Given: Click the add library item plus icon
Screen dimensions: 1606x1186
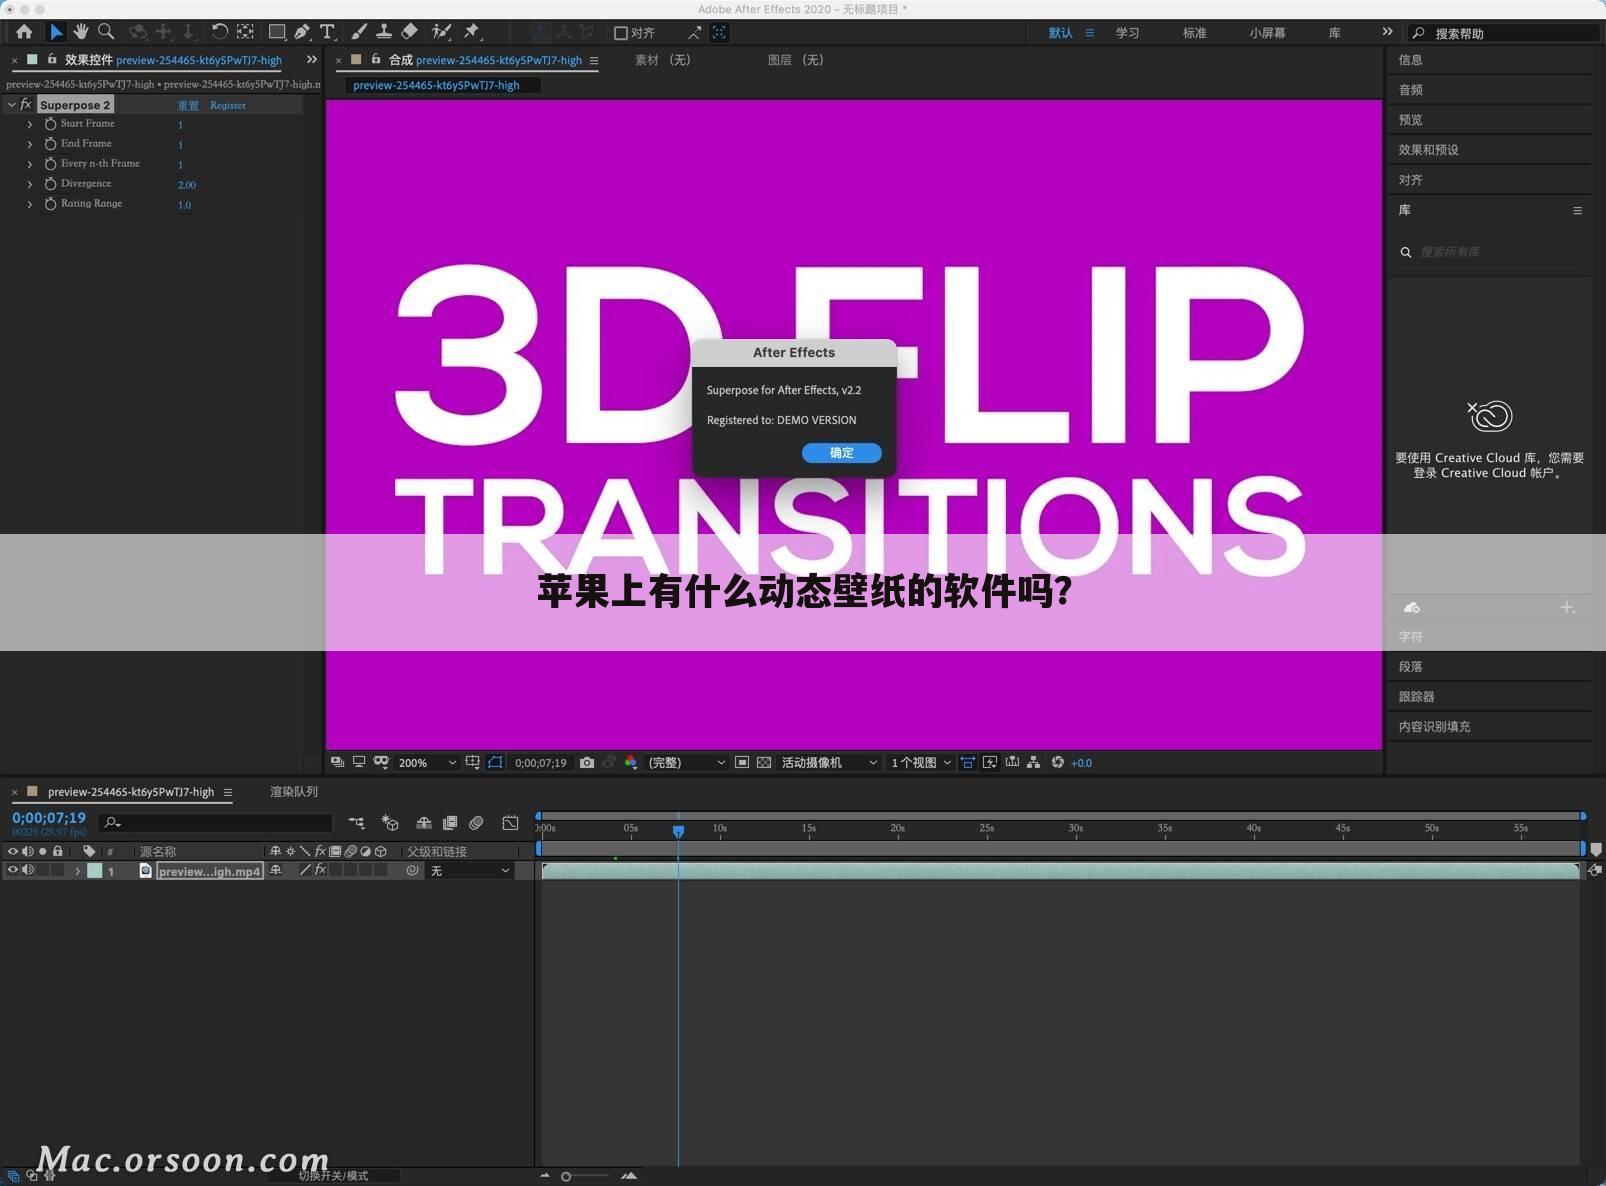Looking at the screenshot, I should point(1567,608).
